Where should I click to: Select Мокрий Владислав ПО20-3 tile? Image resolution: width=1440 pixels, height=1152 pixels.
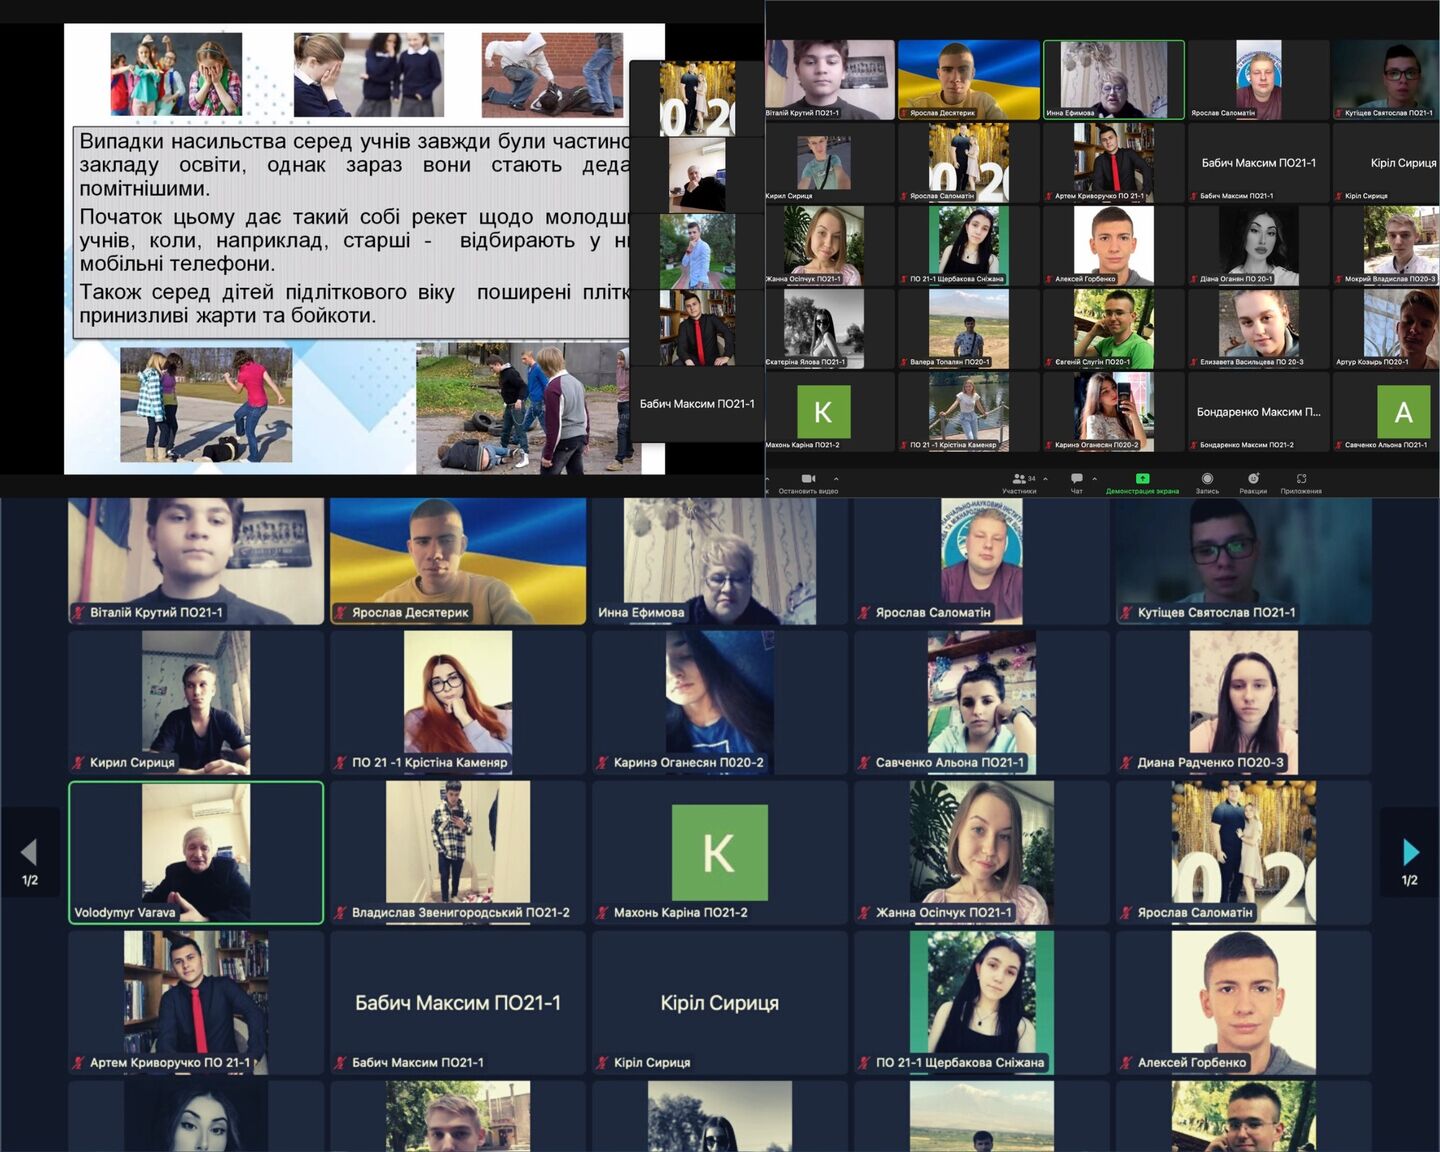coord(1386,246)
